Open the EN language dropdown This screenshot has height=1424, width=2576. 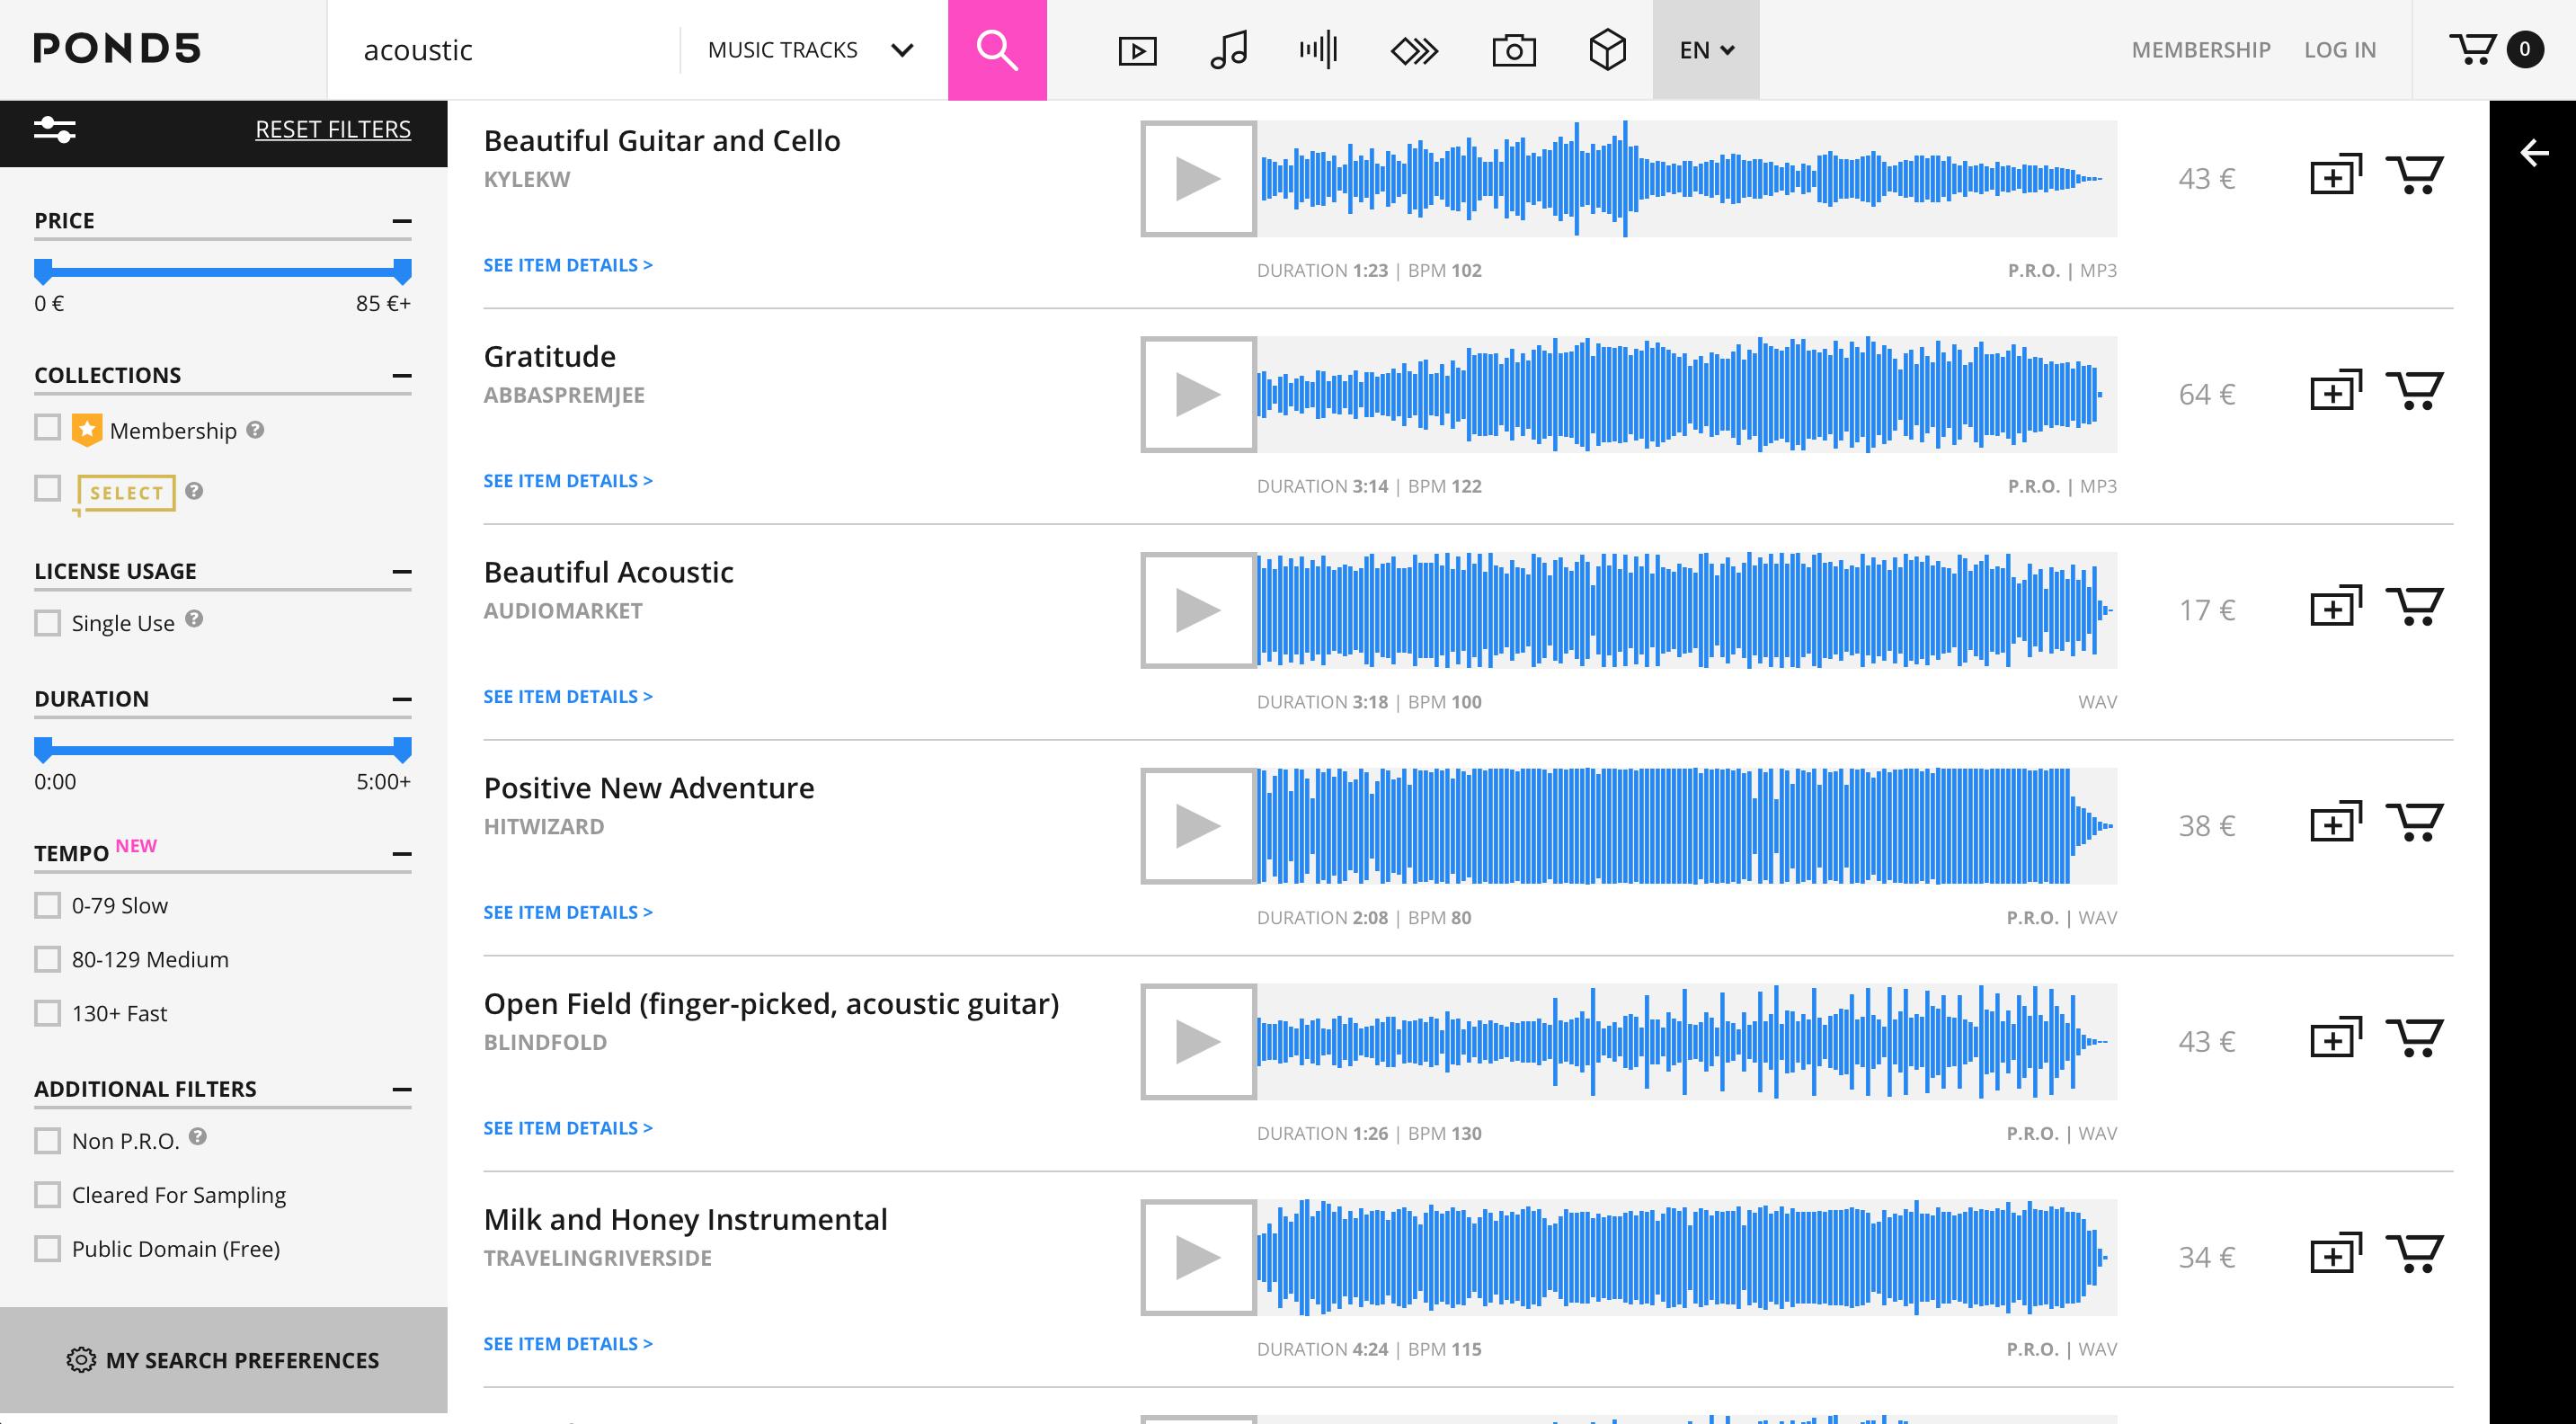[x=1705, y=50]
